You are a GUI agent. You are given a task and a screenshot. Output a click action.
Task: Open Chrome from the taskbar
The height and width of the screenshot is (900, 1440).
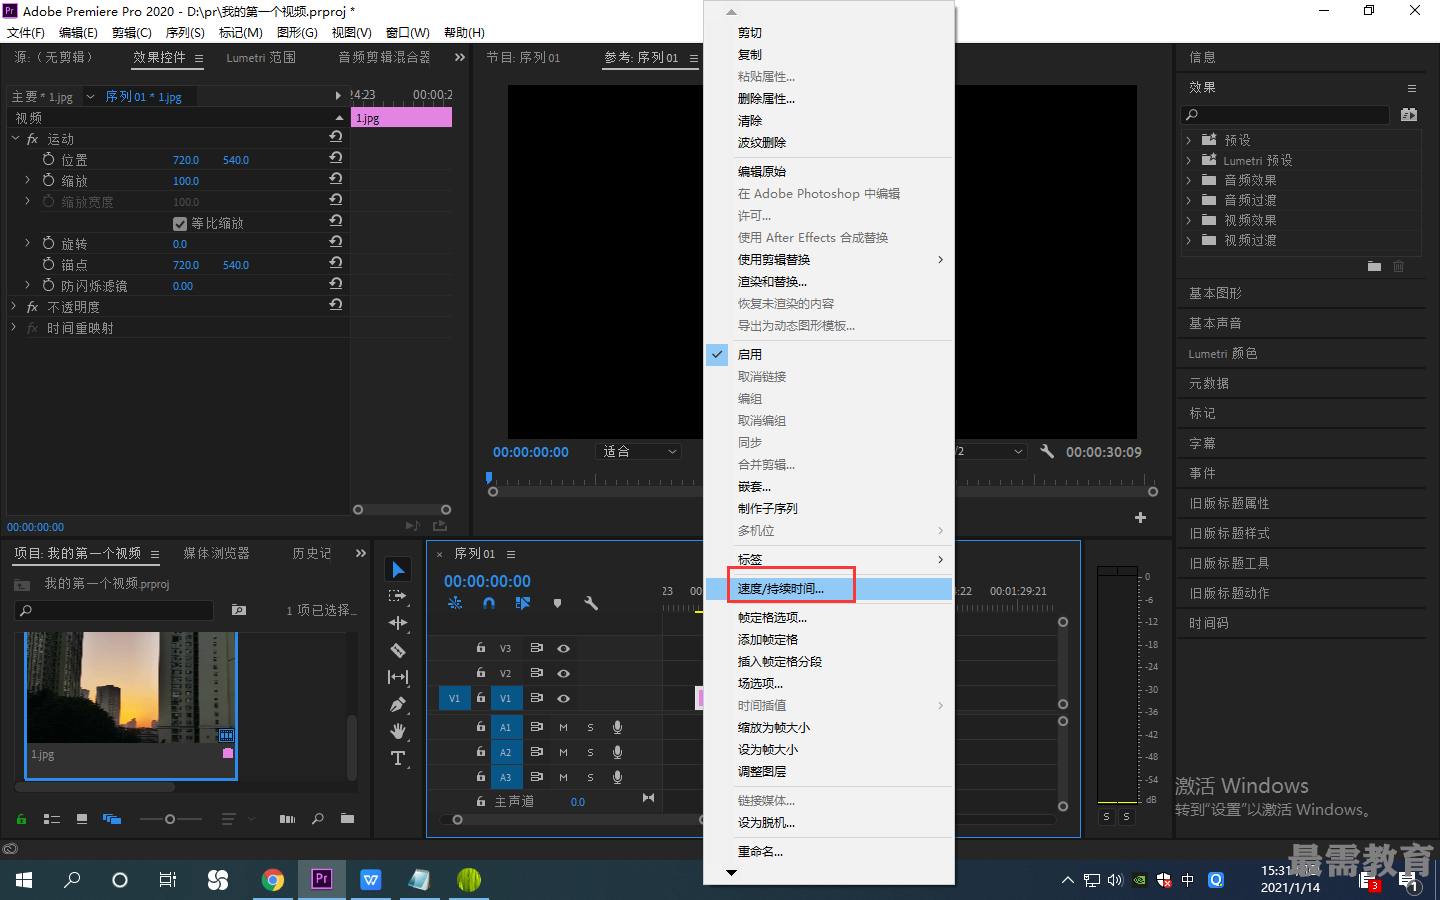pos(272,880)
